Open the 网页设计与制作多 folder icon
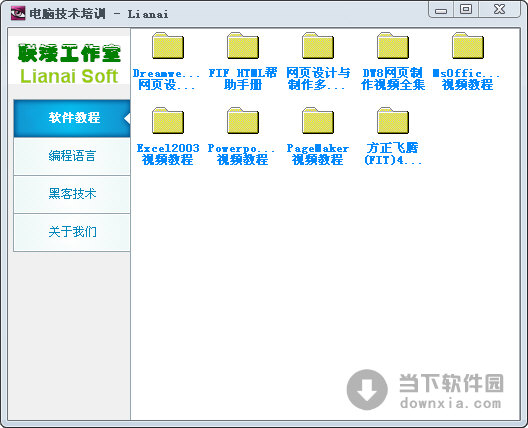The height and width of the screenshot is (428, 528). [x=318, y=46]
